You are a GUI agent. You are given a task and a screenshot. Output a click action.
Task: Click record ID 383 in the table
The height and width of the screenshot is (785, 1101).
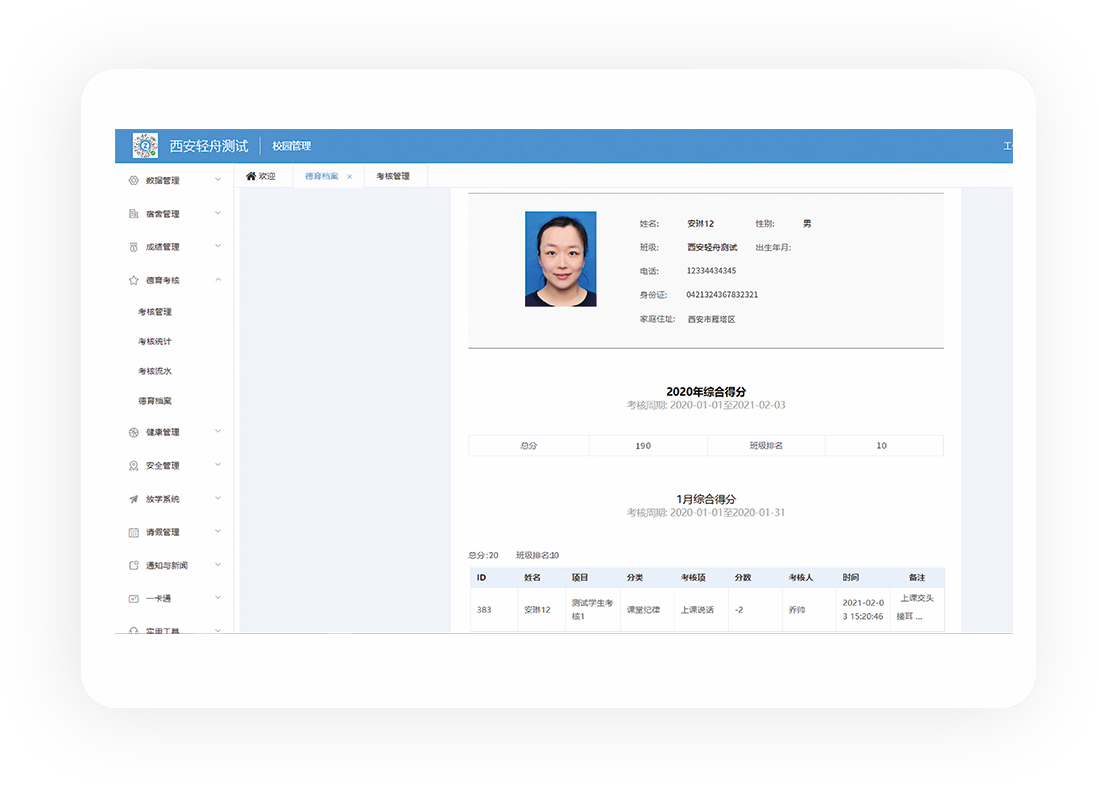[484, 610]
